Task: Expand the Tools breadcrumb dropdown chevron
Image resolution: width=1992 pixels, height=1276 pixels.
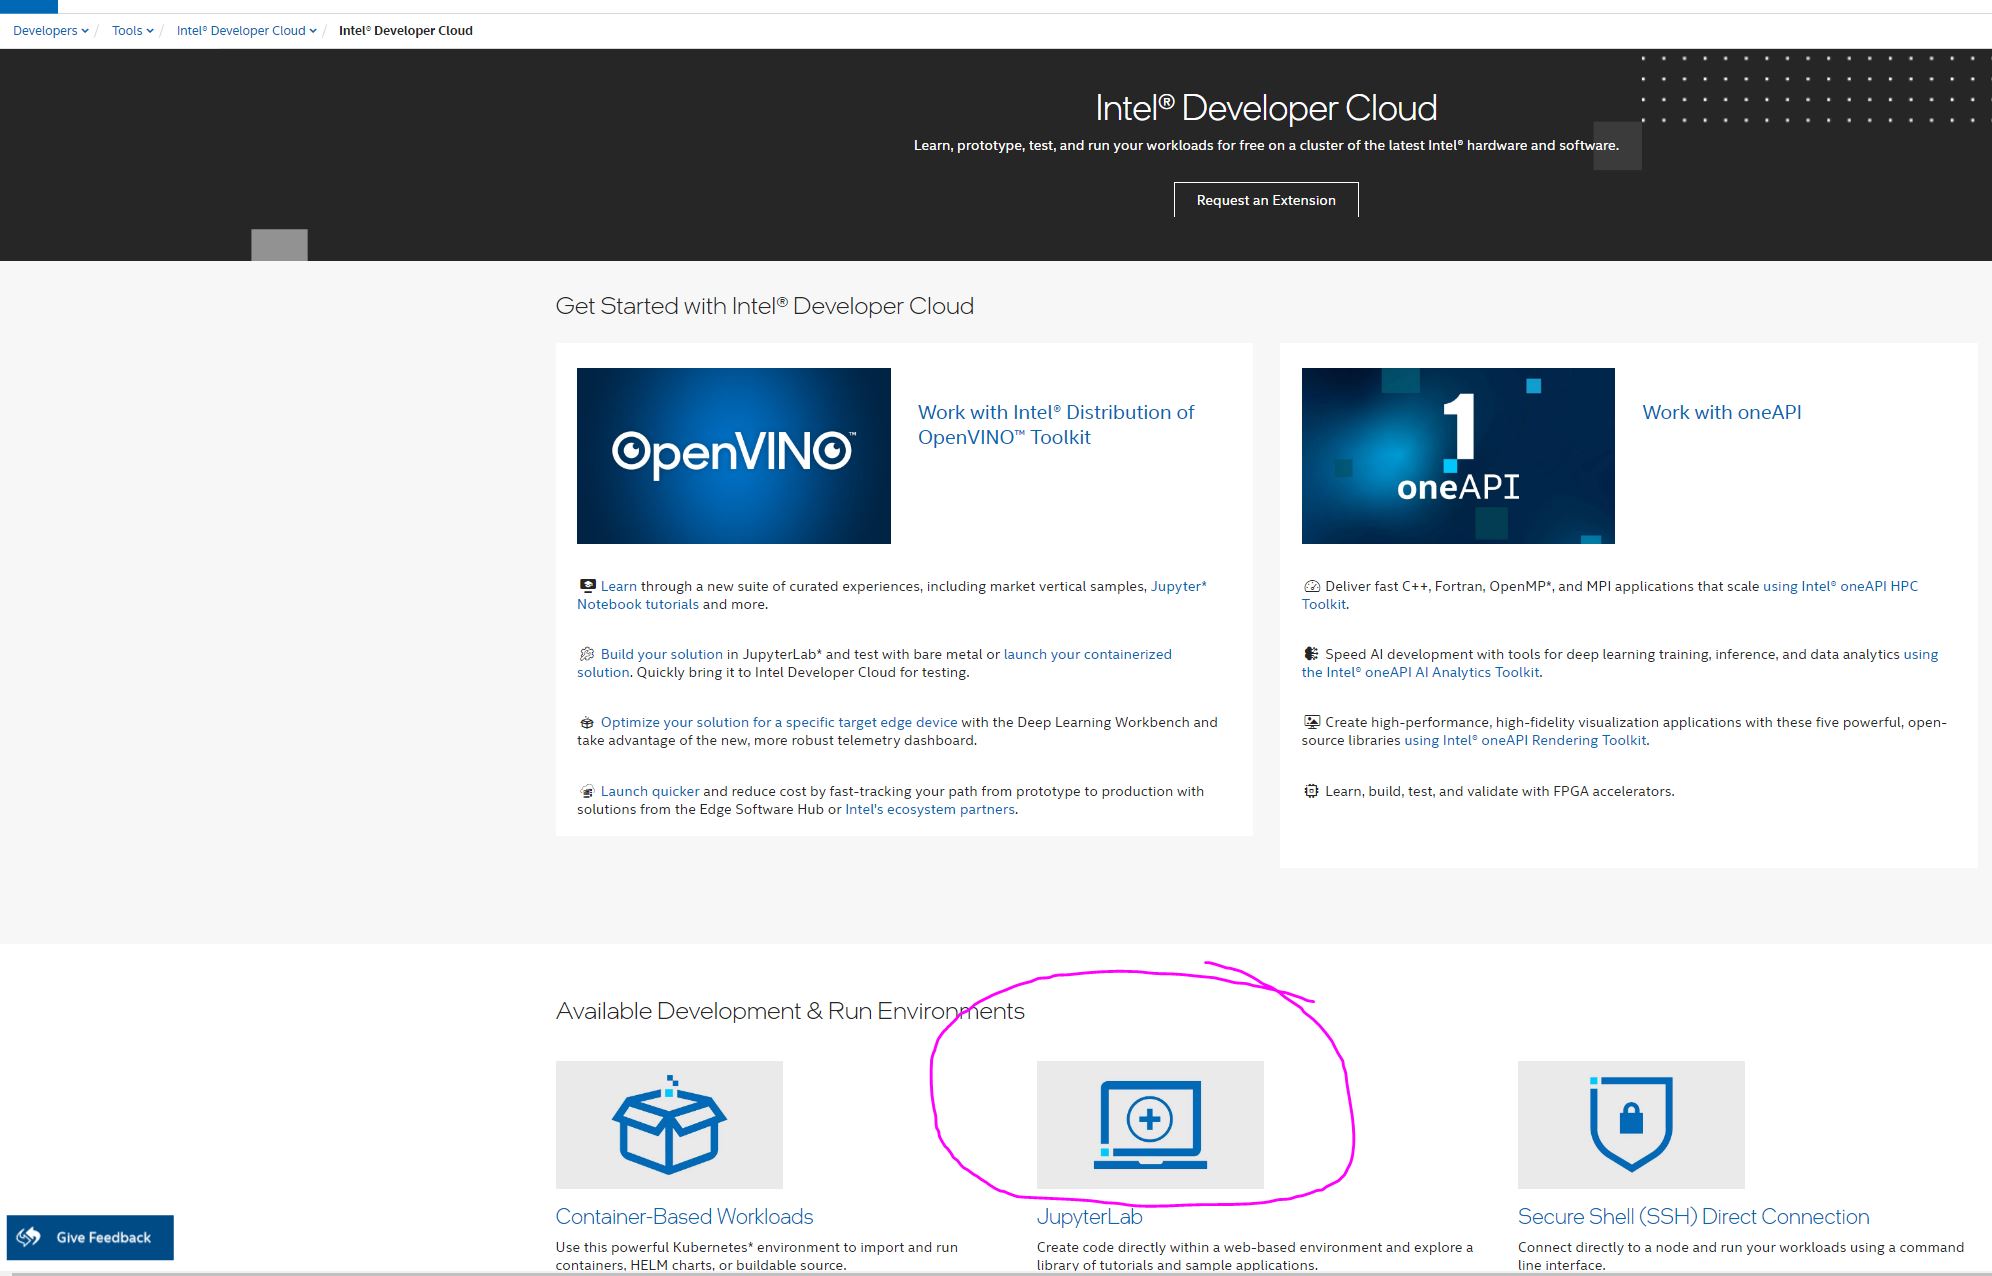Action: tap(148, 30)
